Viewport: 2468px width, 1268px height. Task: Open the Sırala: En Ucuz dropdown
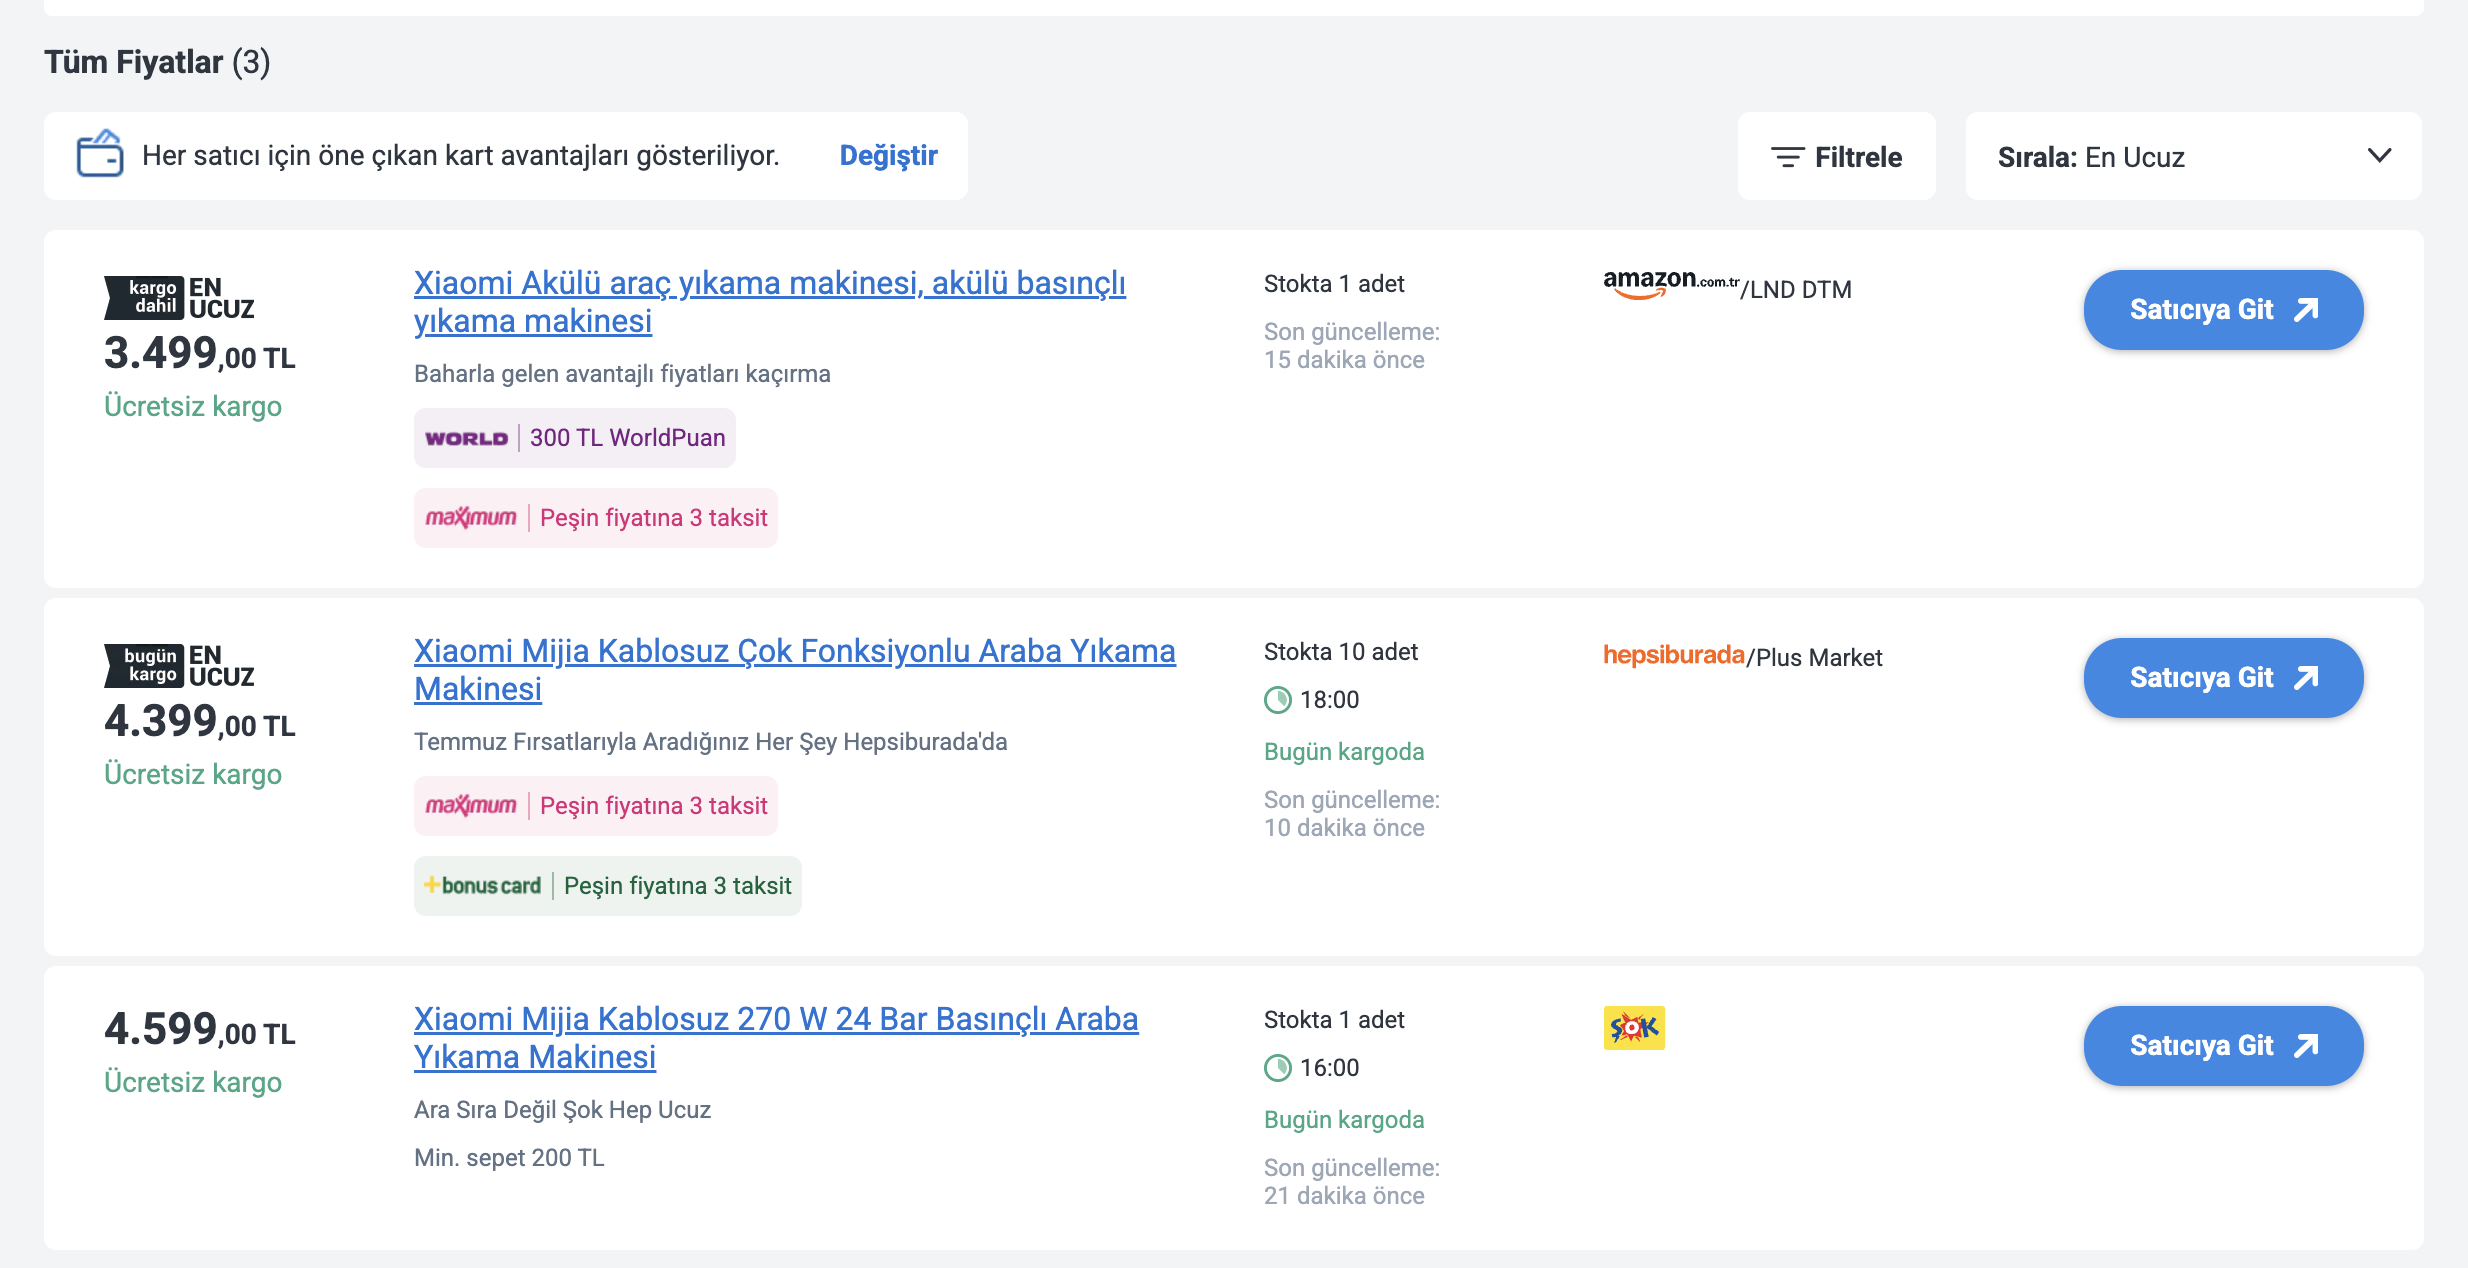click(x=2193, y=156)
